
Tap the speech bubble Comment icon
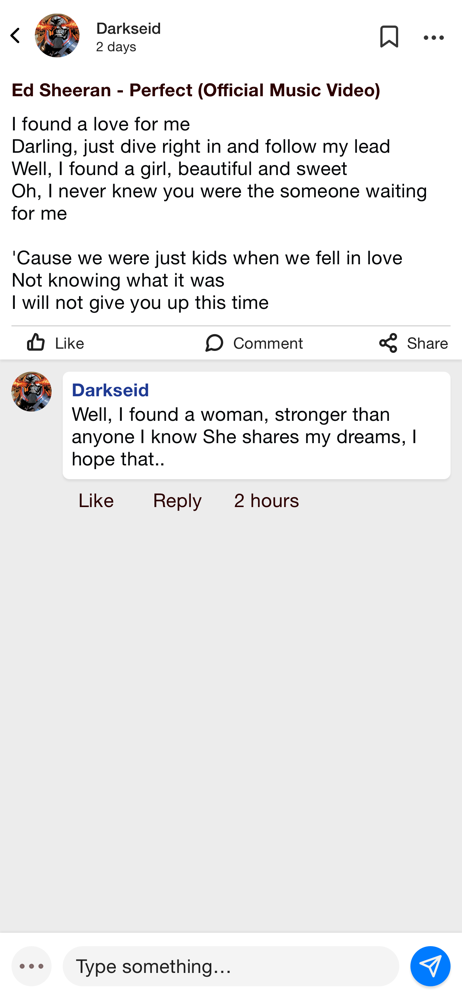pos(214,344)
